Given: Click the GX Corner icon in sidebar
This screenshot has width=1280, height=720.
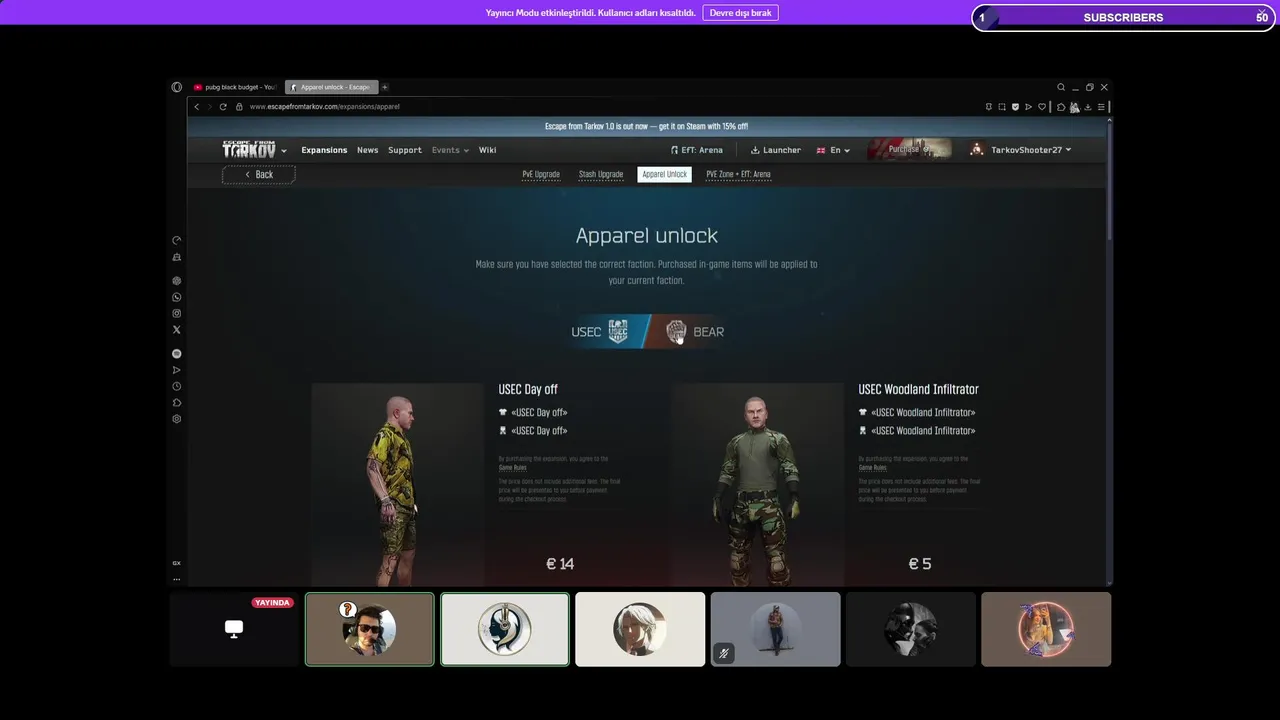Looking at the screenshot, I should tap(177, 563).
